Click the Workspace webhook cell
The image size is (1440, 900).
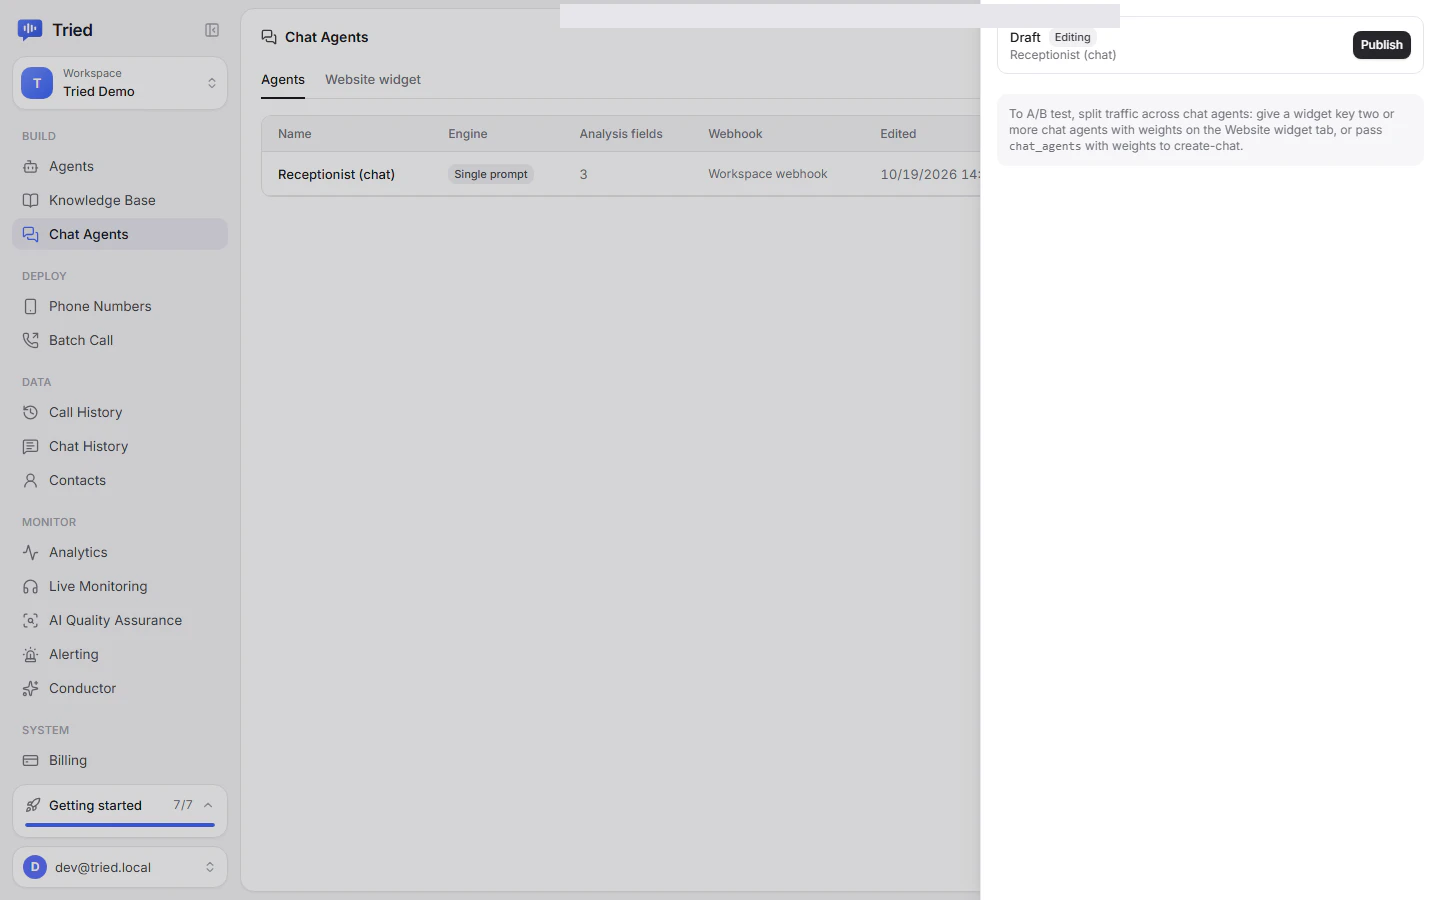tap(768, 174)
